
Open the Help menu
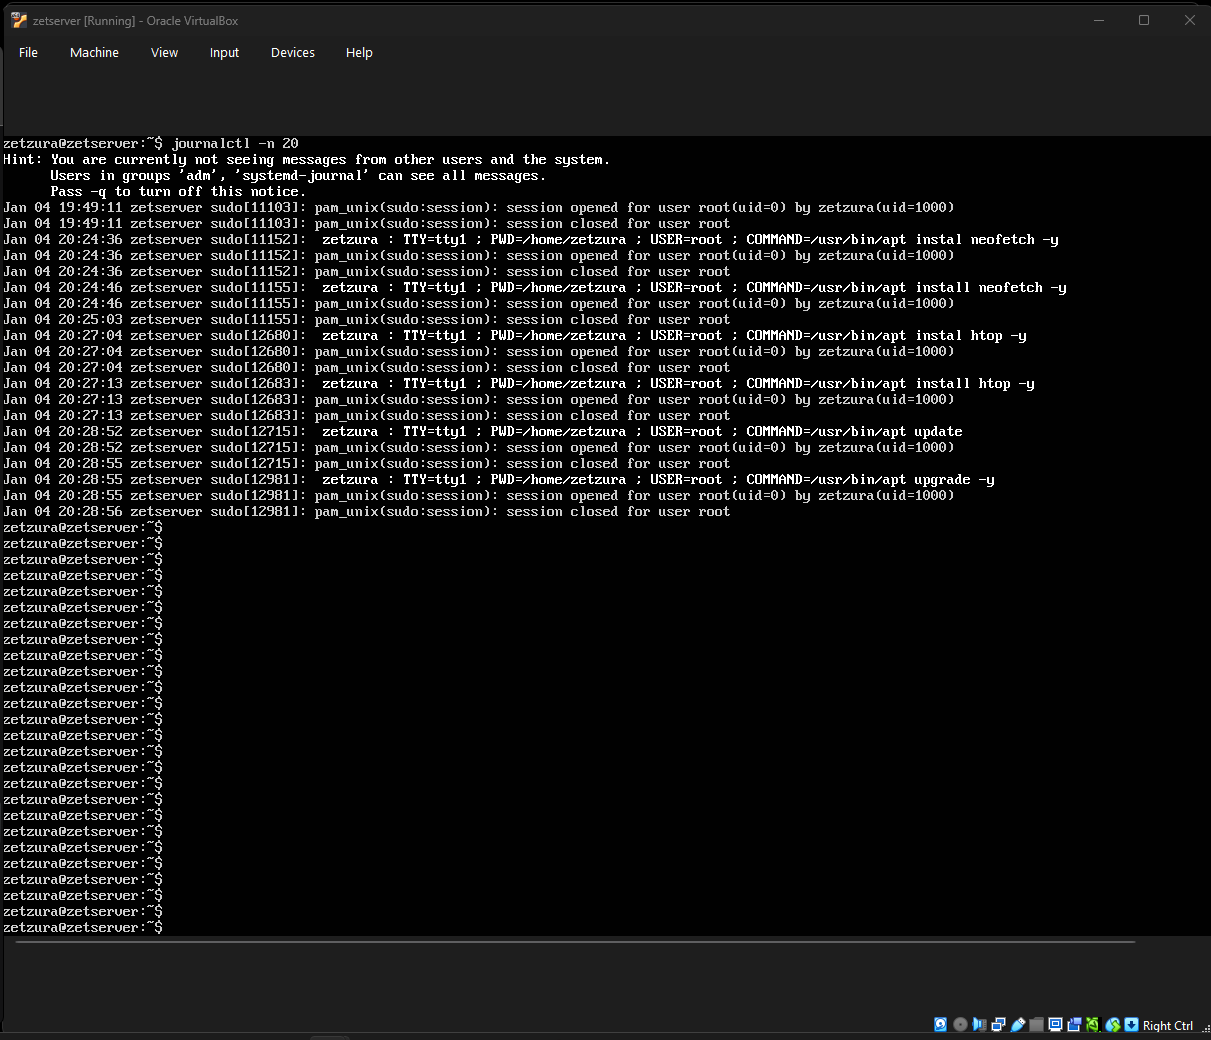(359, 52)
